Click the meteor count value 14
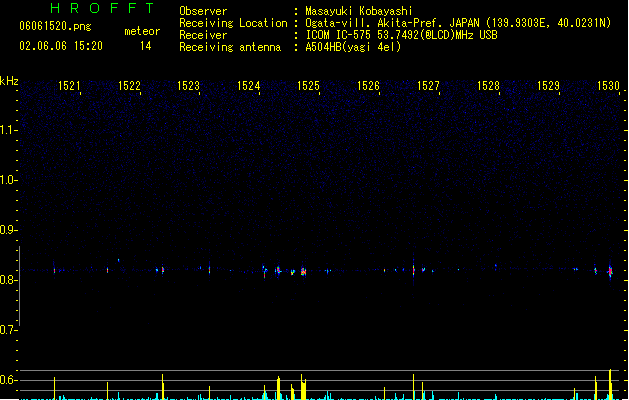 [146, 46]
